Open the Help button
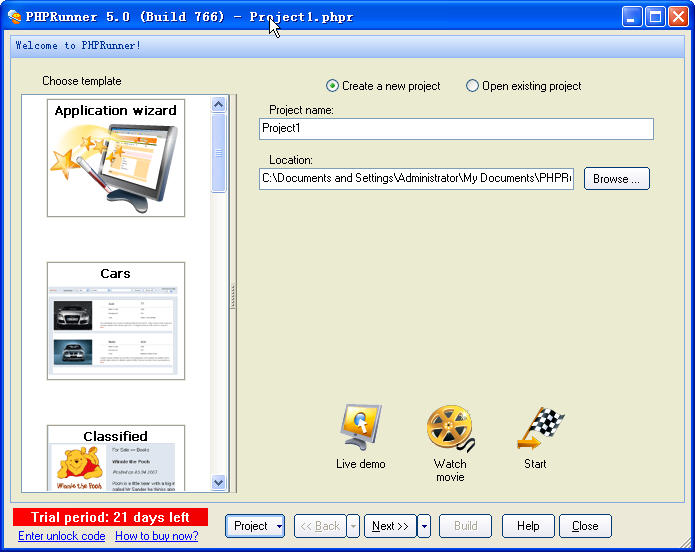Image resolution: width=695 pixels, height=552 pixels. [x=528, y=526]
